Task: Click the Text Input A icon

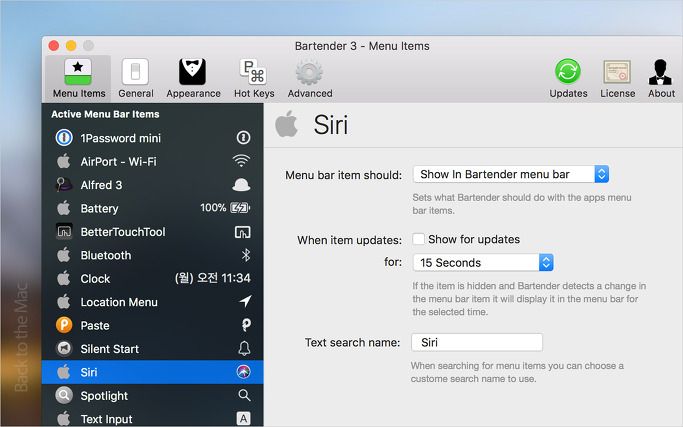Action: click(243, 419)
